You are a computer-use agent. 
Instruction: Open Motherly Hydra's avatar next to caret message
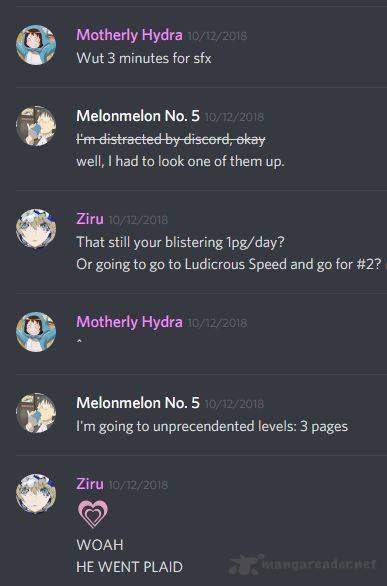(x=36, y=332)
